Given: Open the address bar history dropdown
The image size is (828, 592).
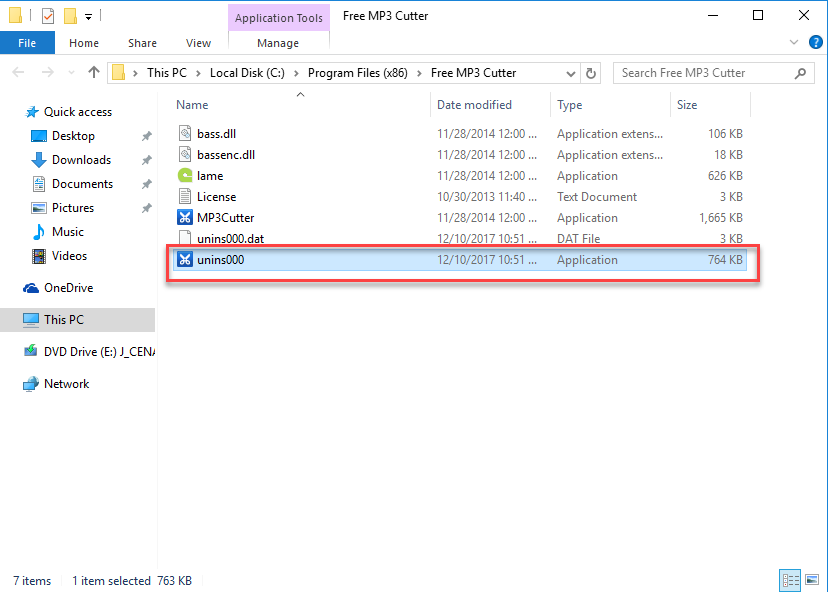Looking at the screenshot, I should [x=570, y=73].
